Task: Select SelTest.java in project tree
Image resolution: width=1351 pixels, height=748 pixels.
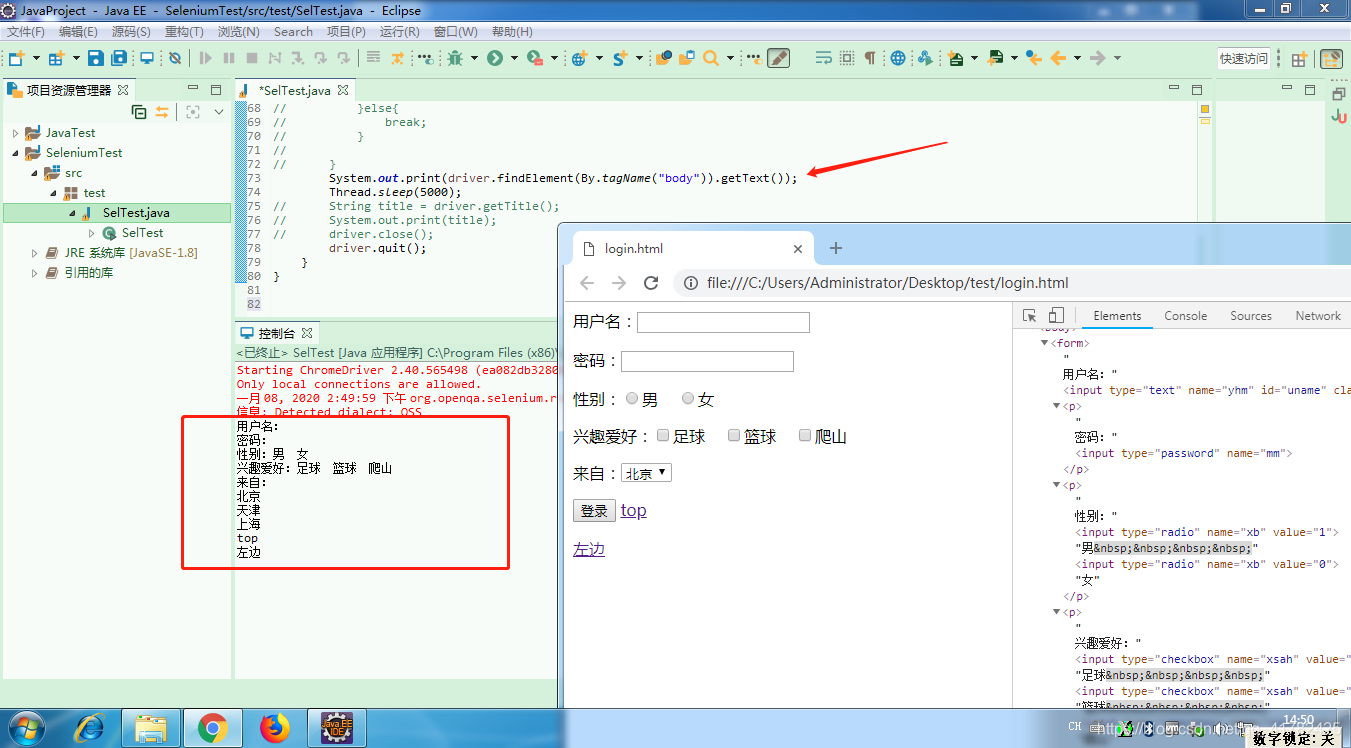Action: point(136,213)
